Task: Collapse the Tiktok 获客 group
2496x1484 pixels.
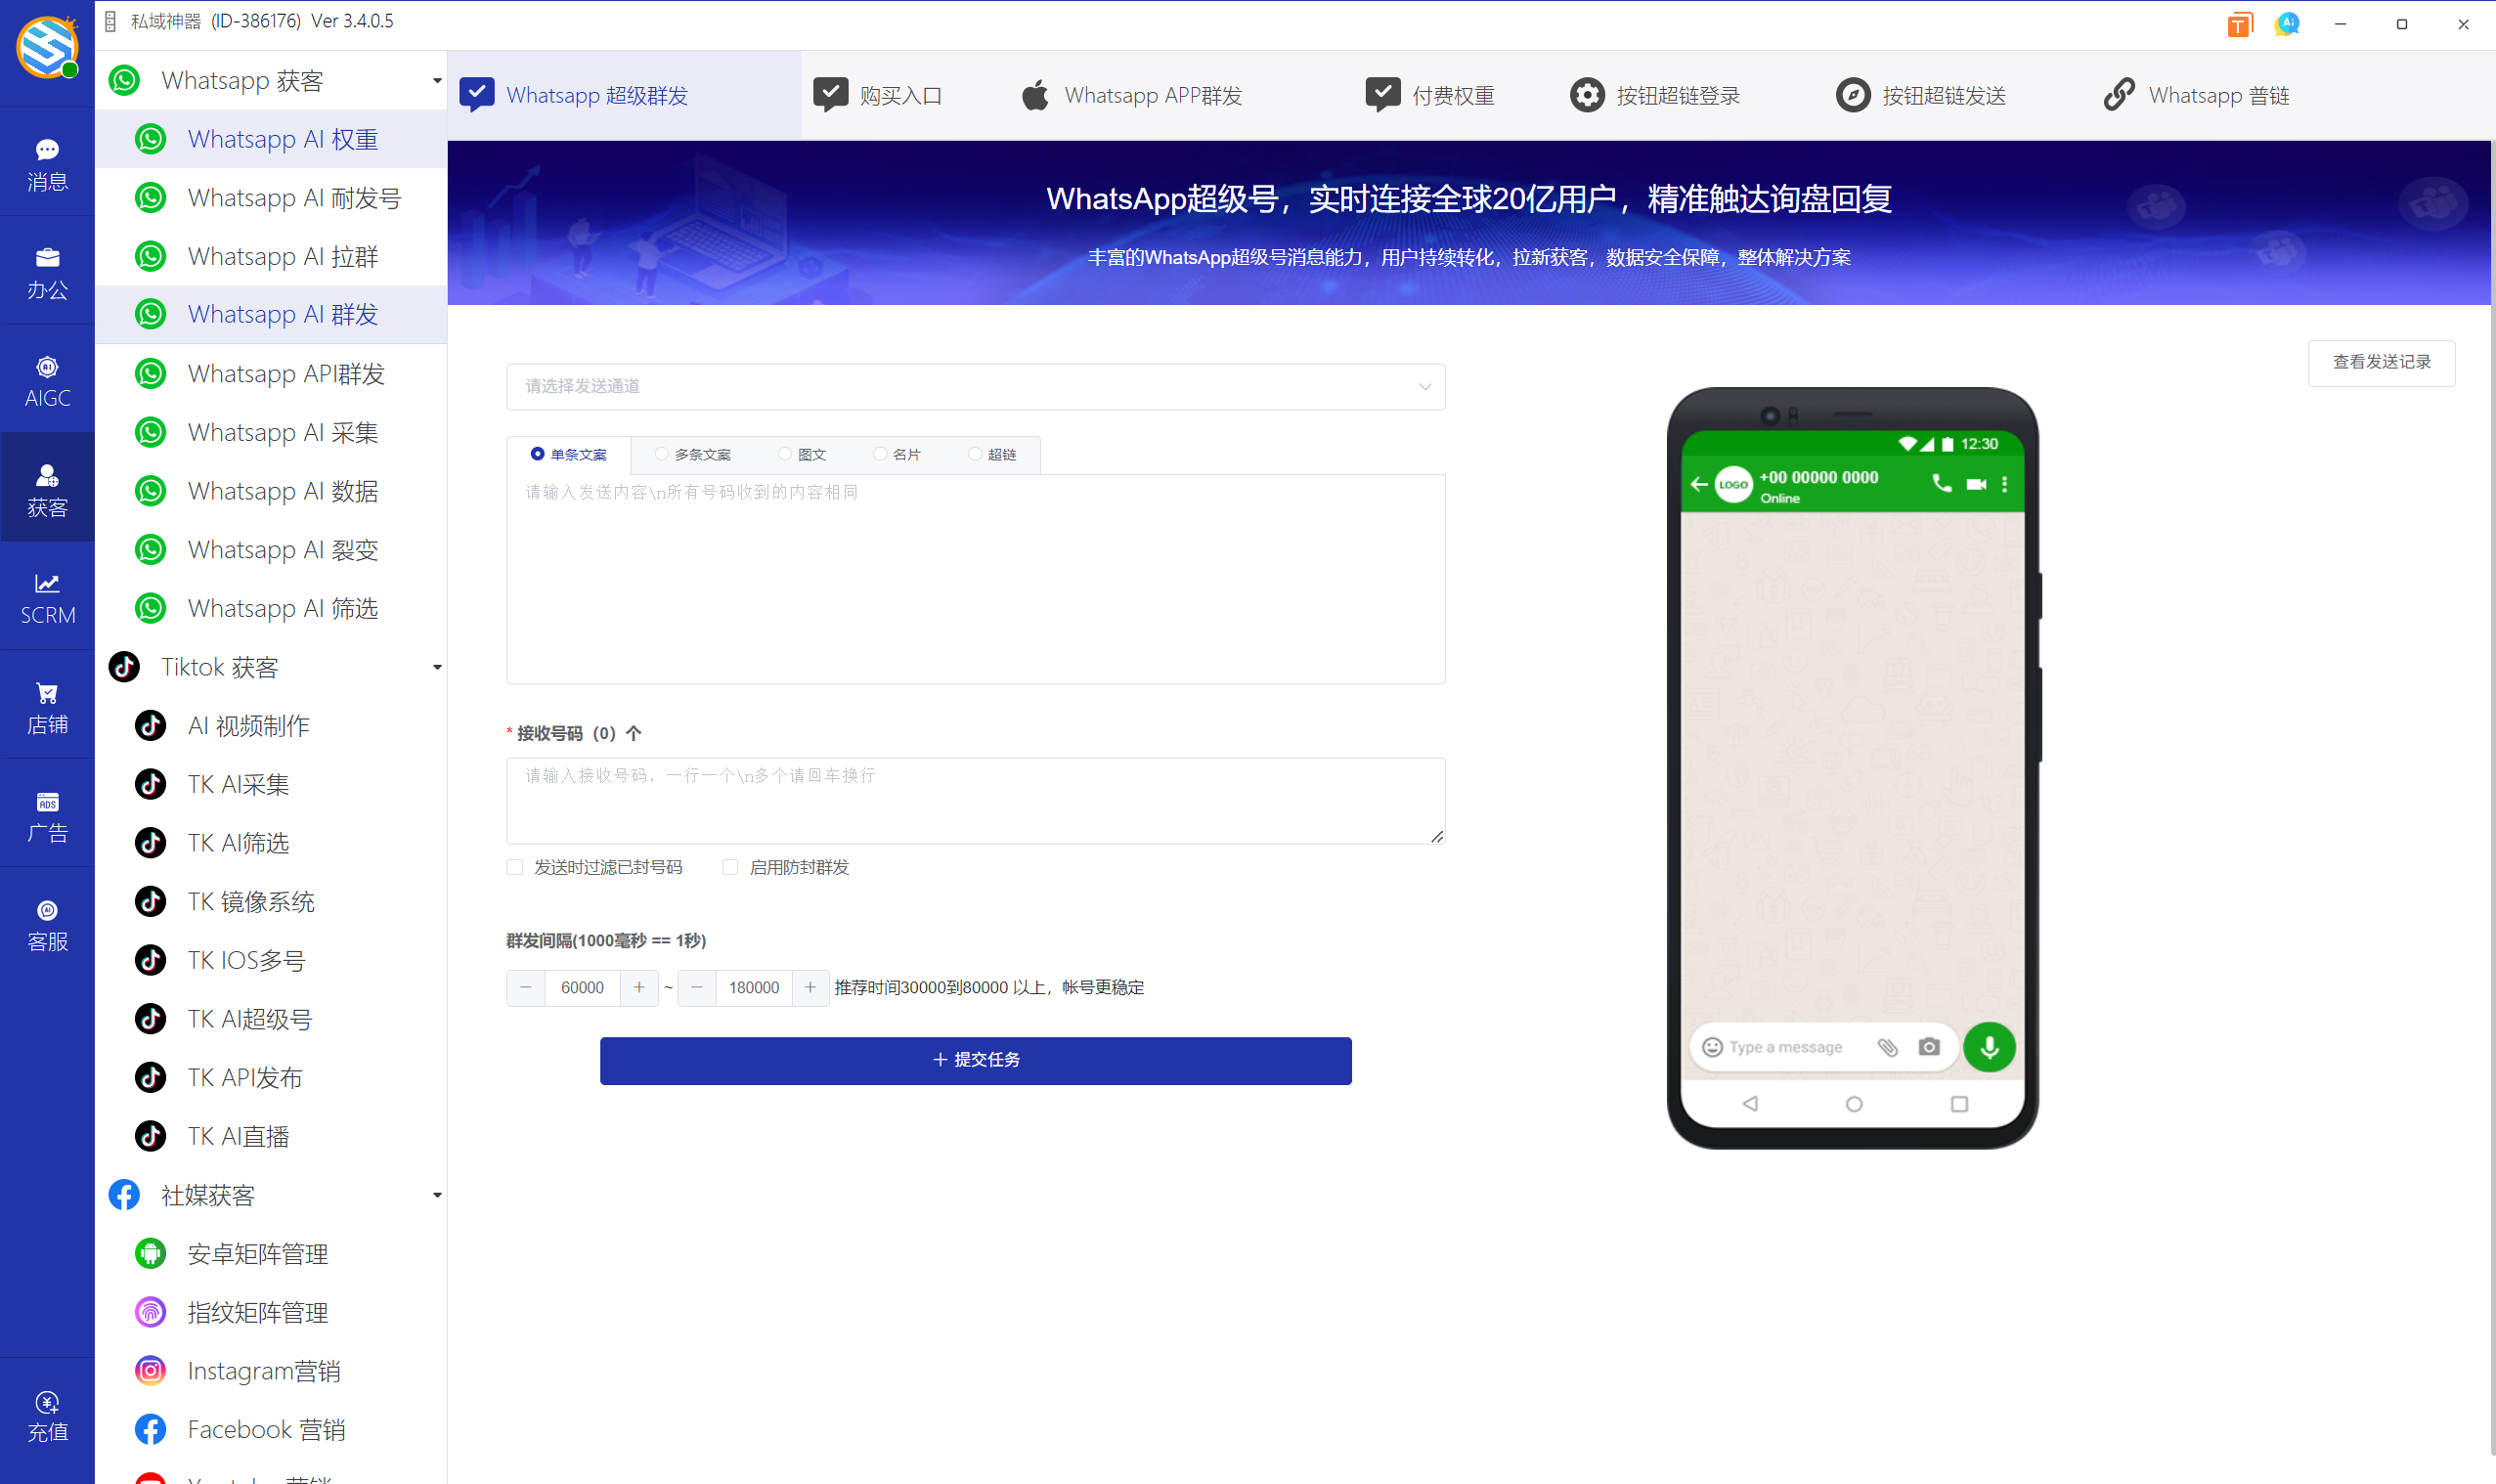Action: tap(435, 666)
